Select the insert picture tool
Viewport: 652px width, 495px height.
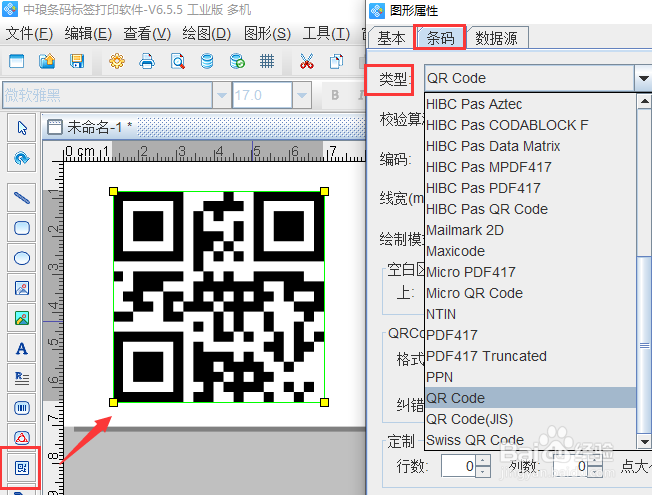(22, 288)
